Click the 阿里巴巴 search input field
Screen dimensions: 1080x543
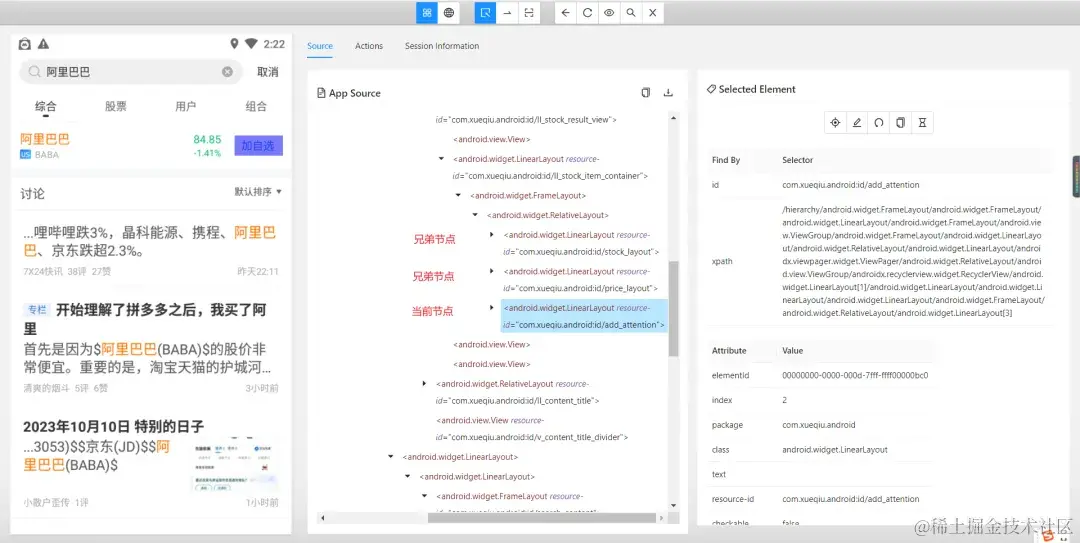point(131,72)
